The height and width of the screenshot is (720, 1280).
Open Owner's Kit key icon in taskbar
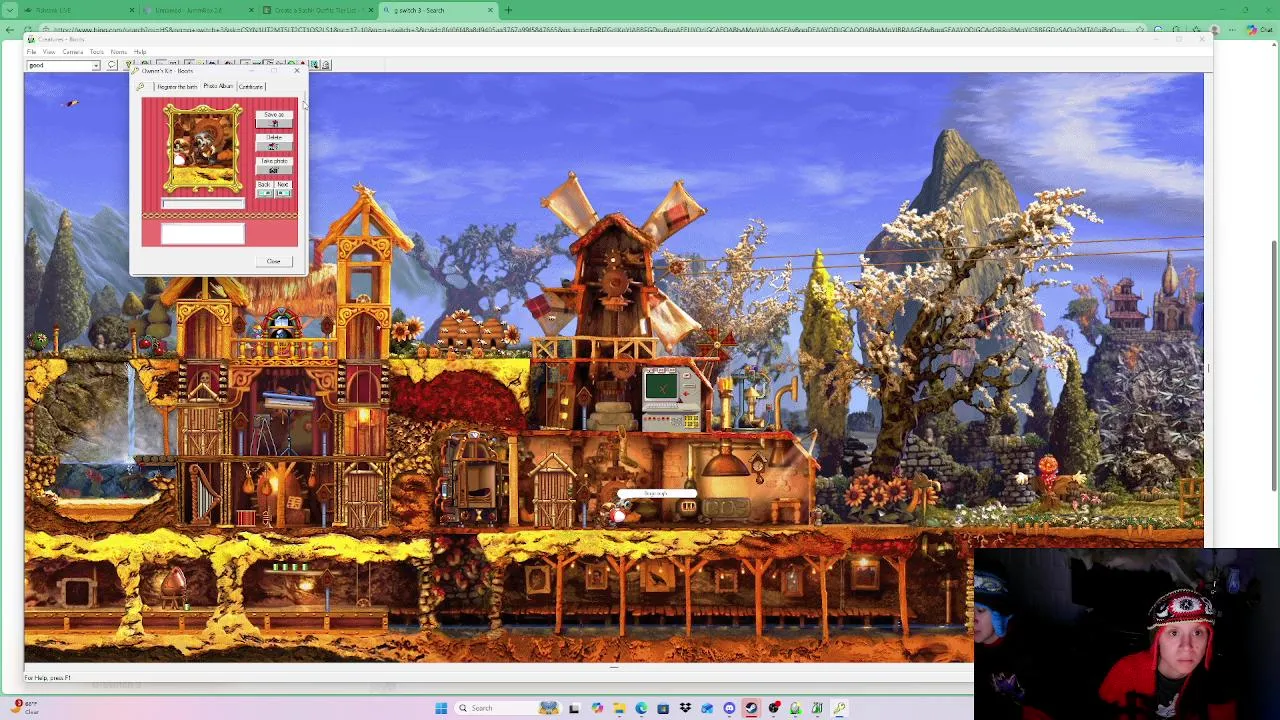click(x=839, y=708)
